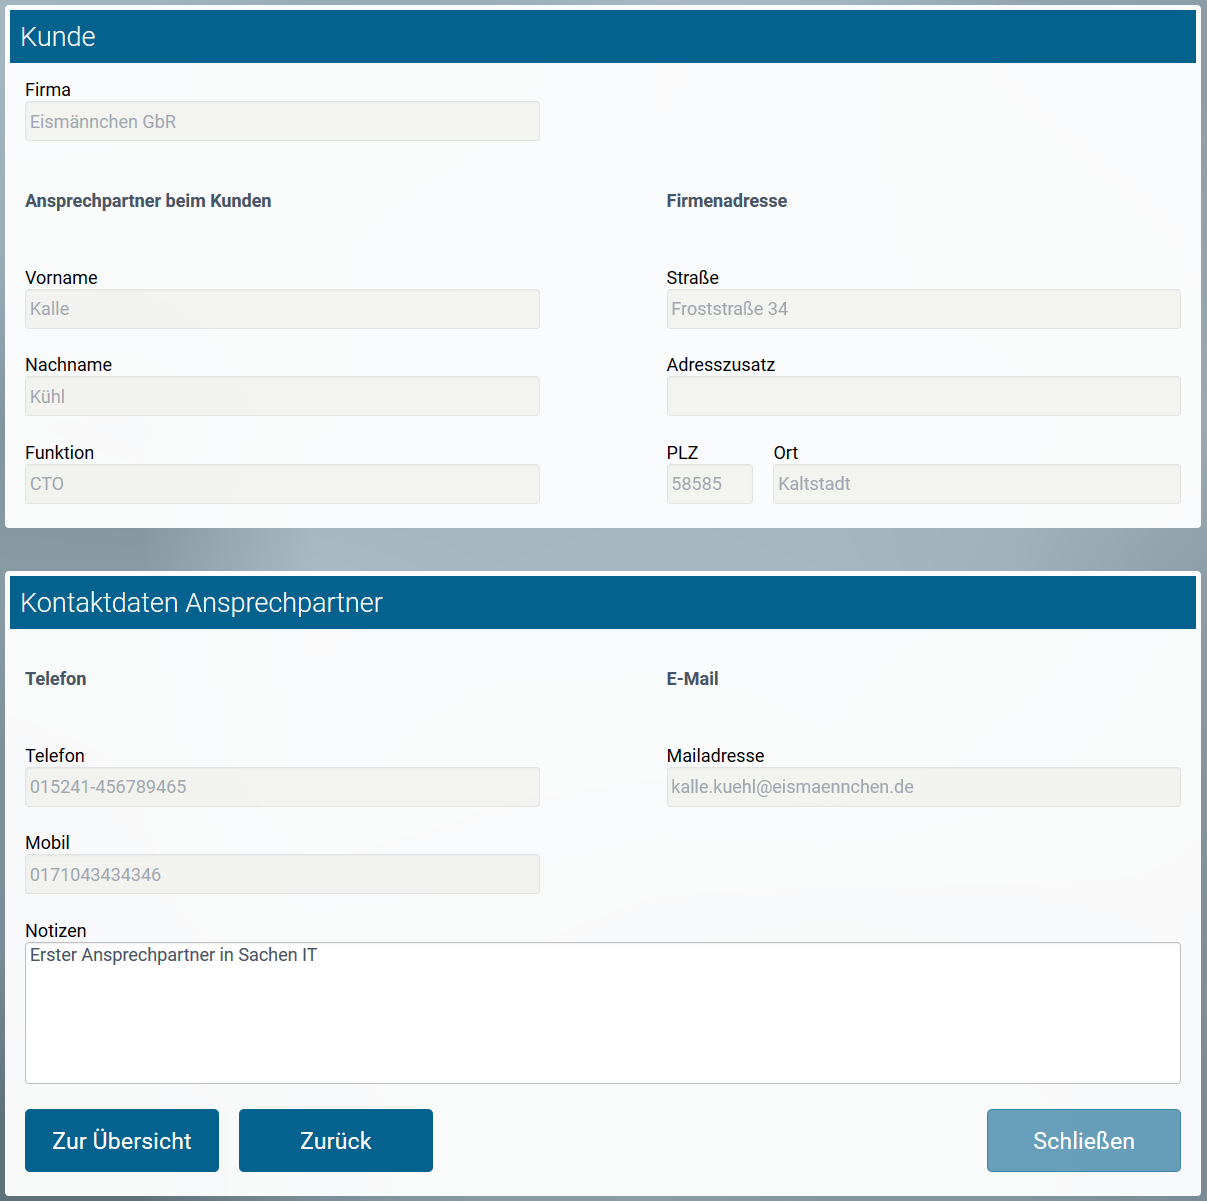Click the Kontaktdaten Ansprechpartner header
Viewport: 1207px width, 1201px height.
coord(603,603)
